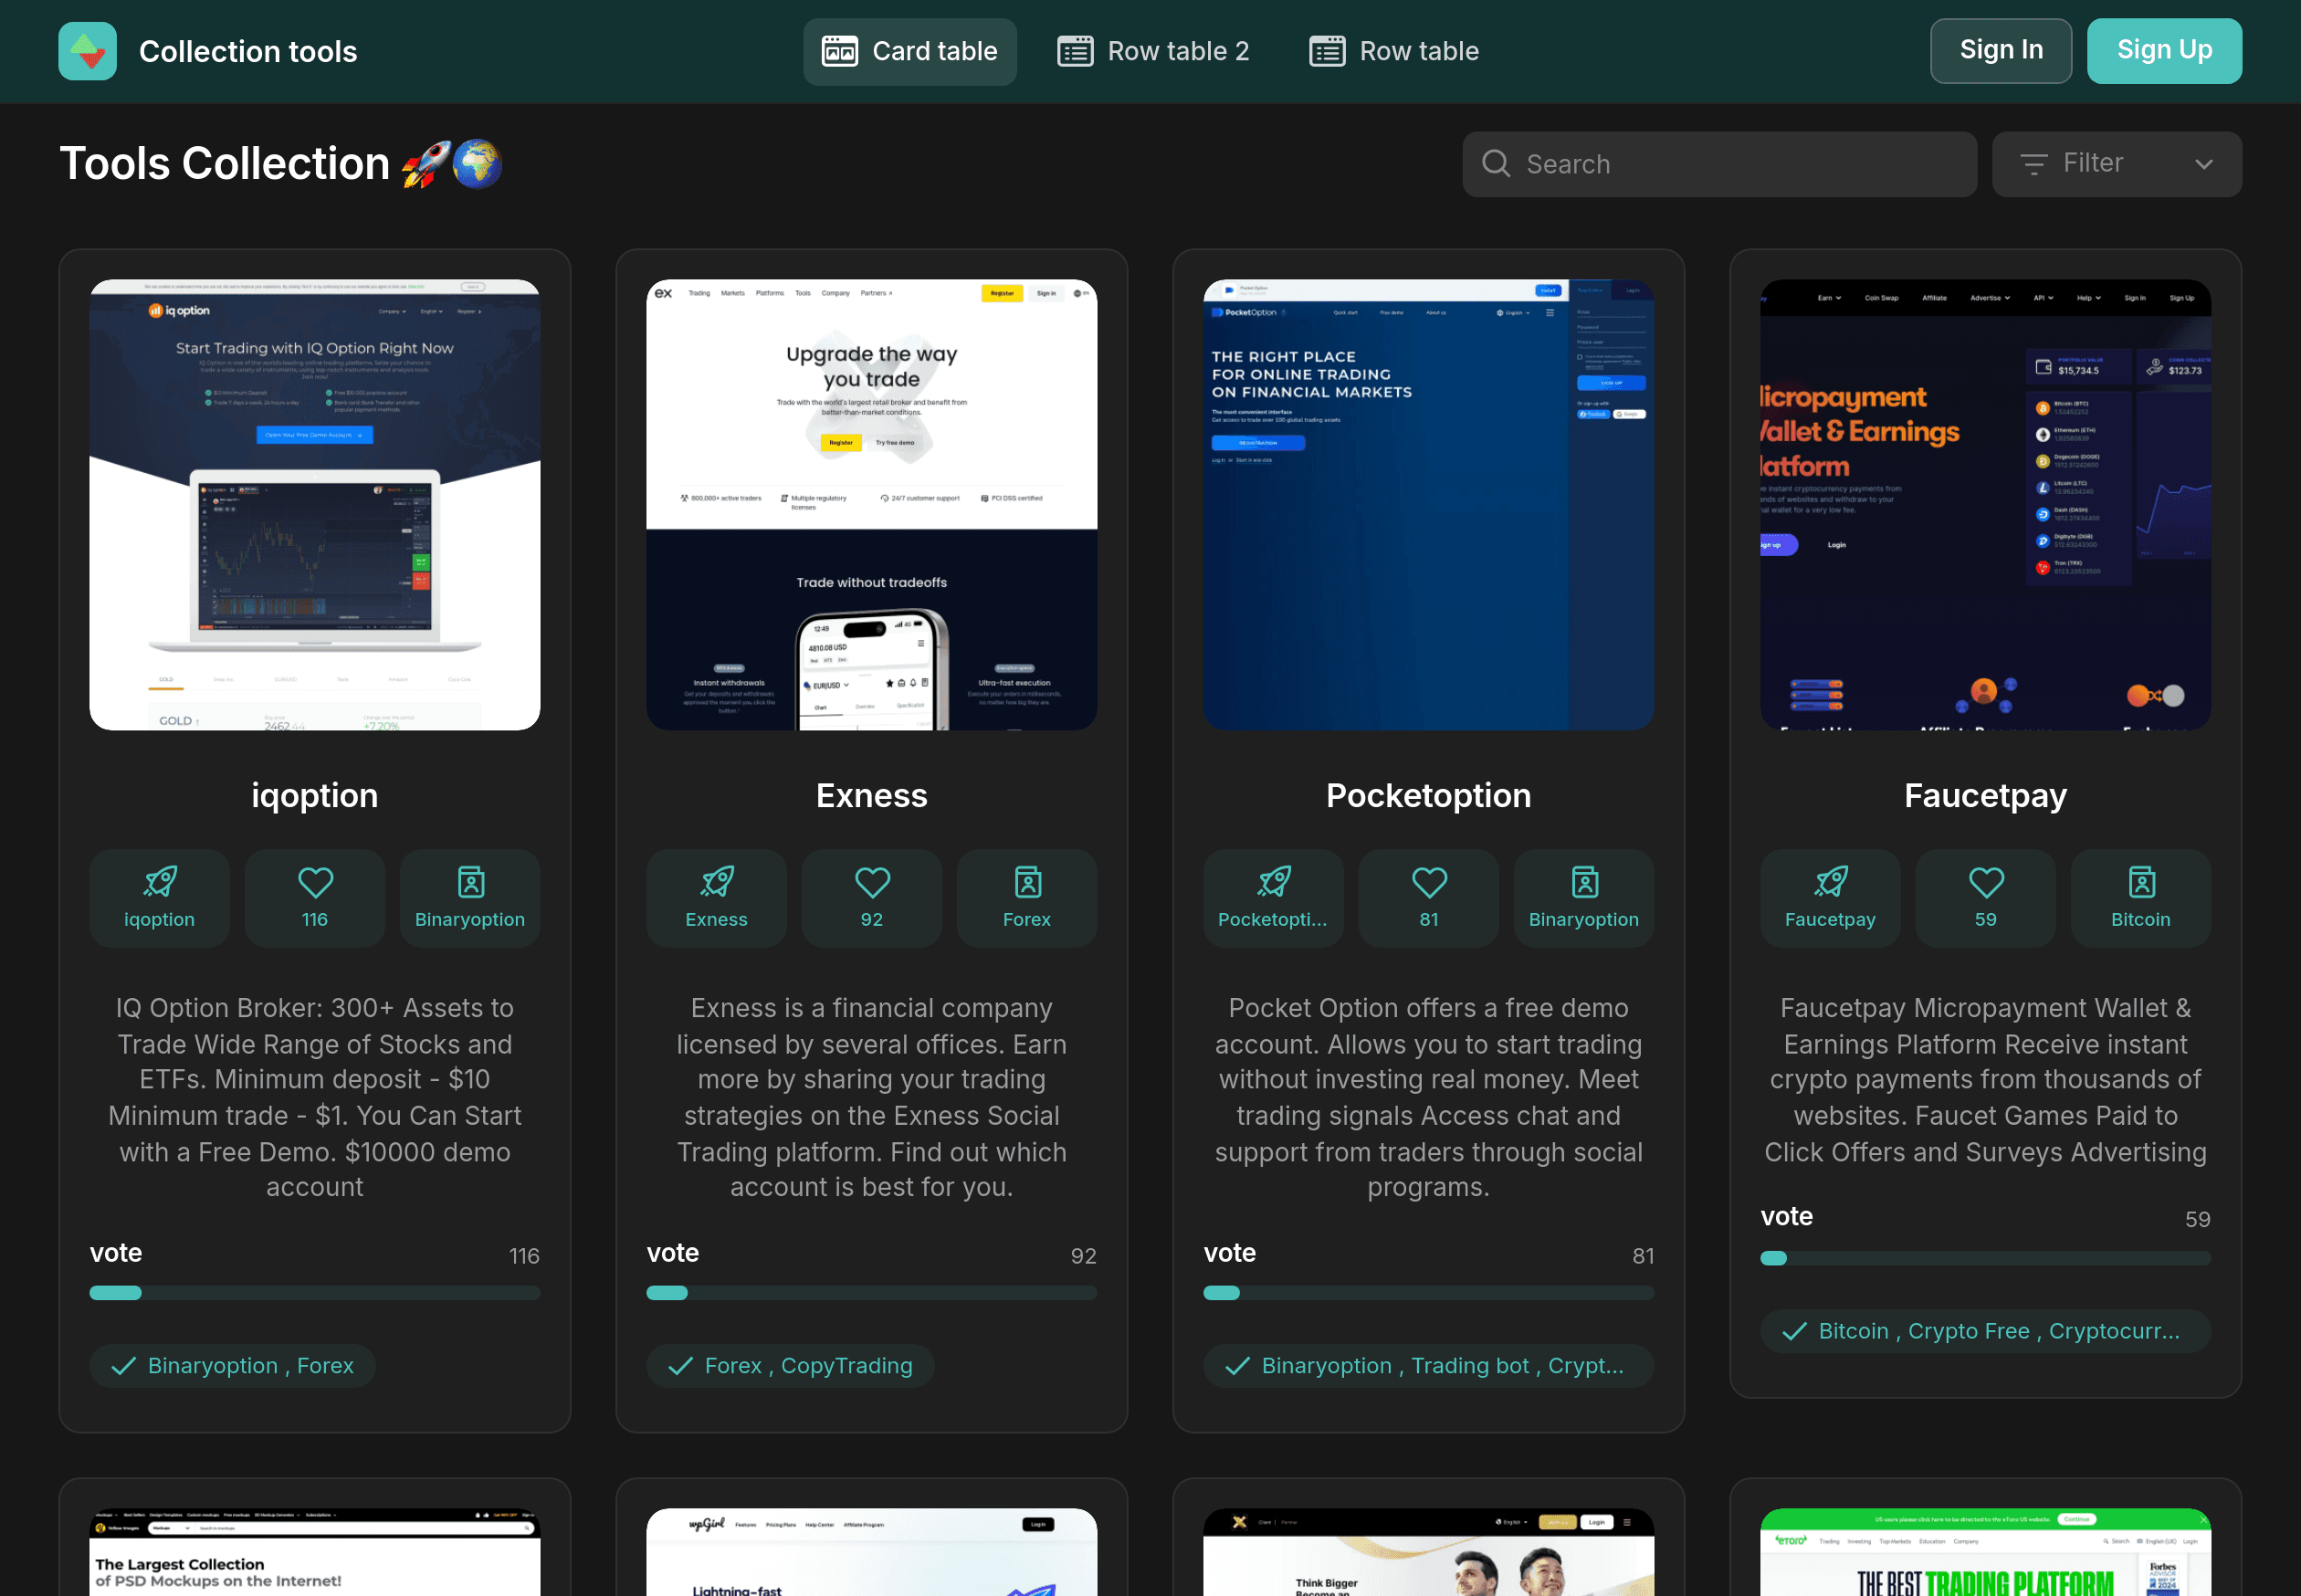The image size is (2301, 1596).
Task: Click the 'Pocket Option offers a free demo' description
Action: click(1428, 1097)
